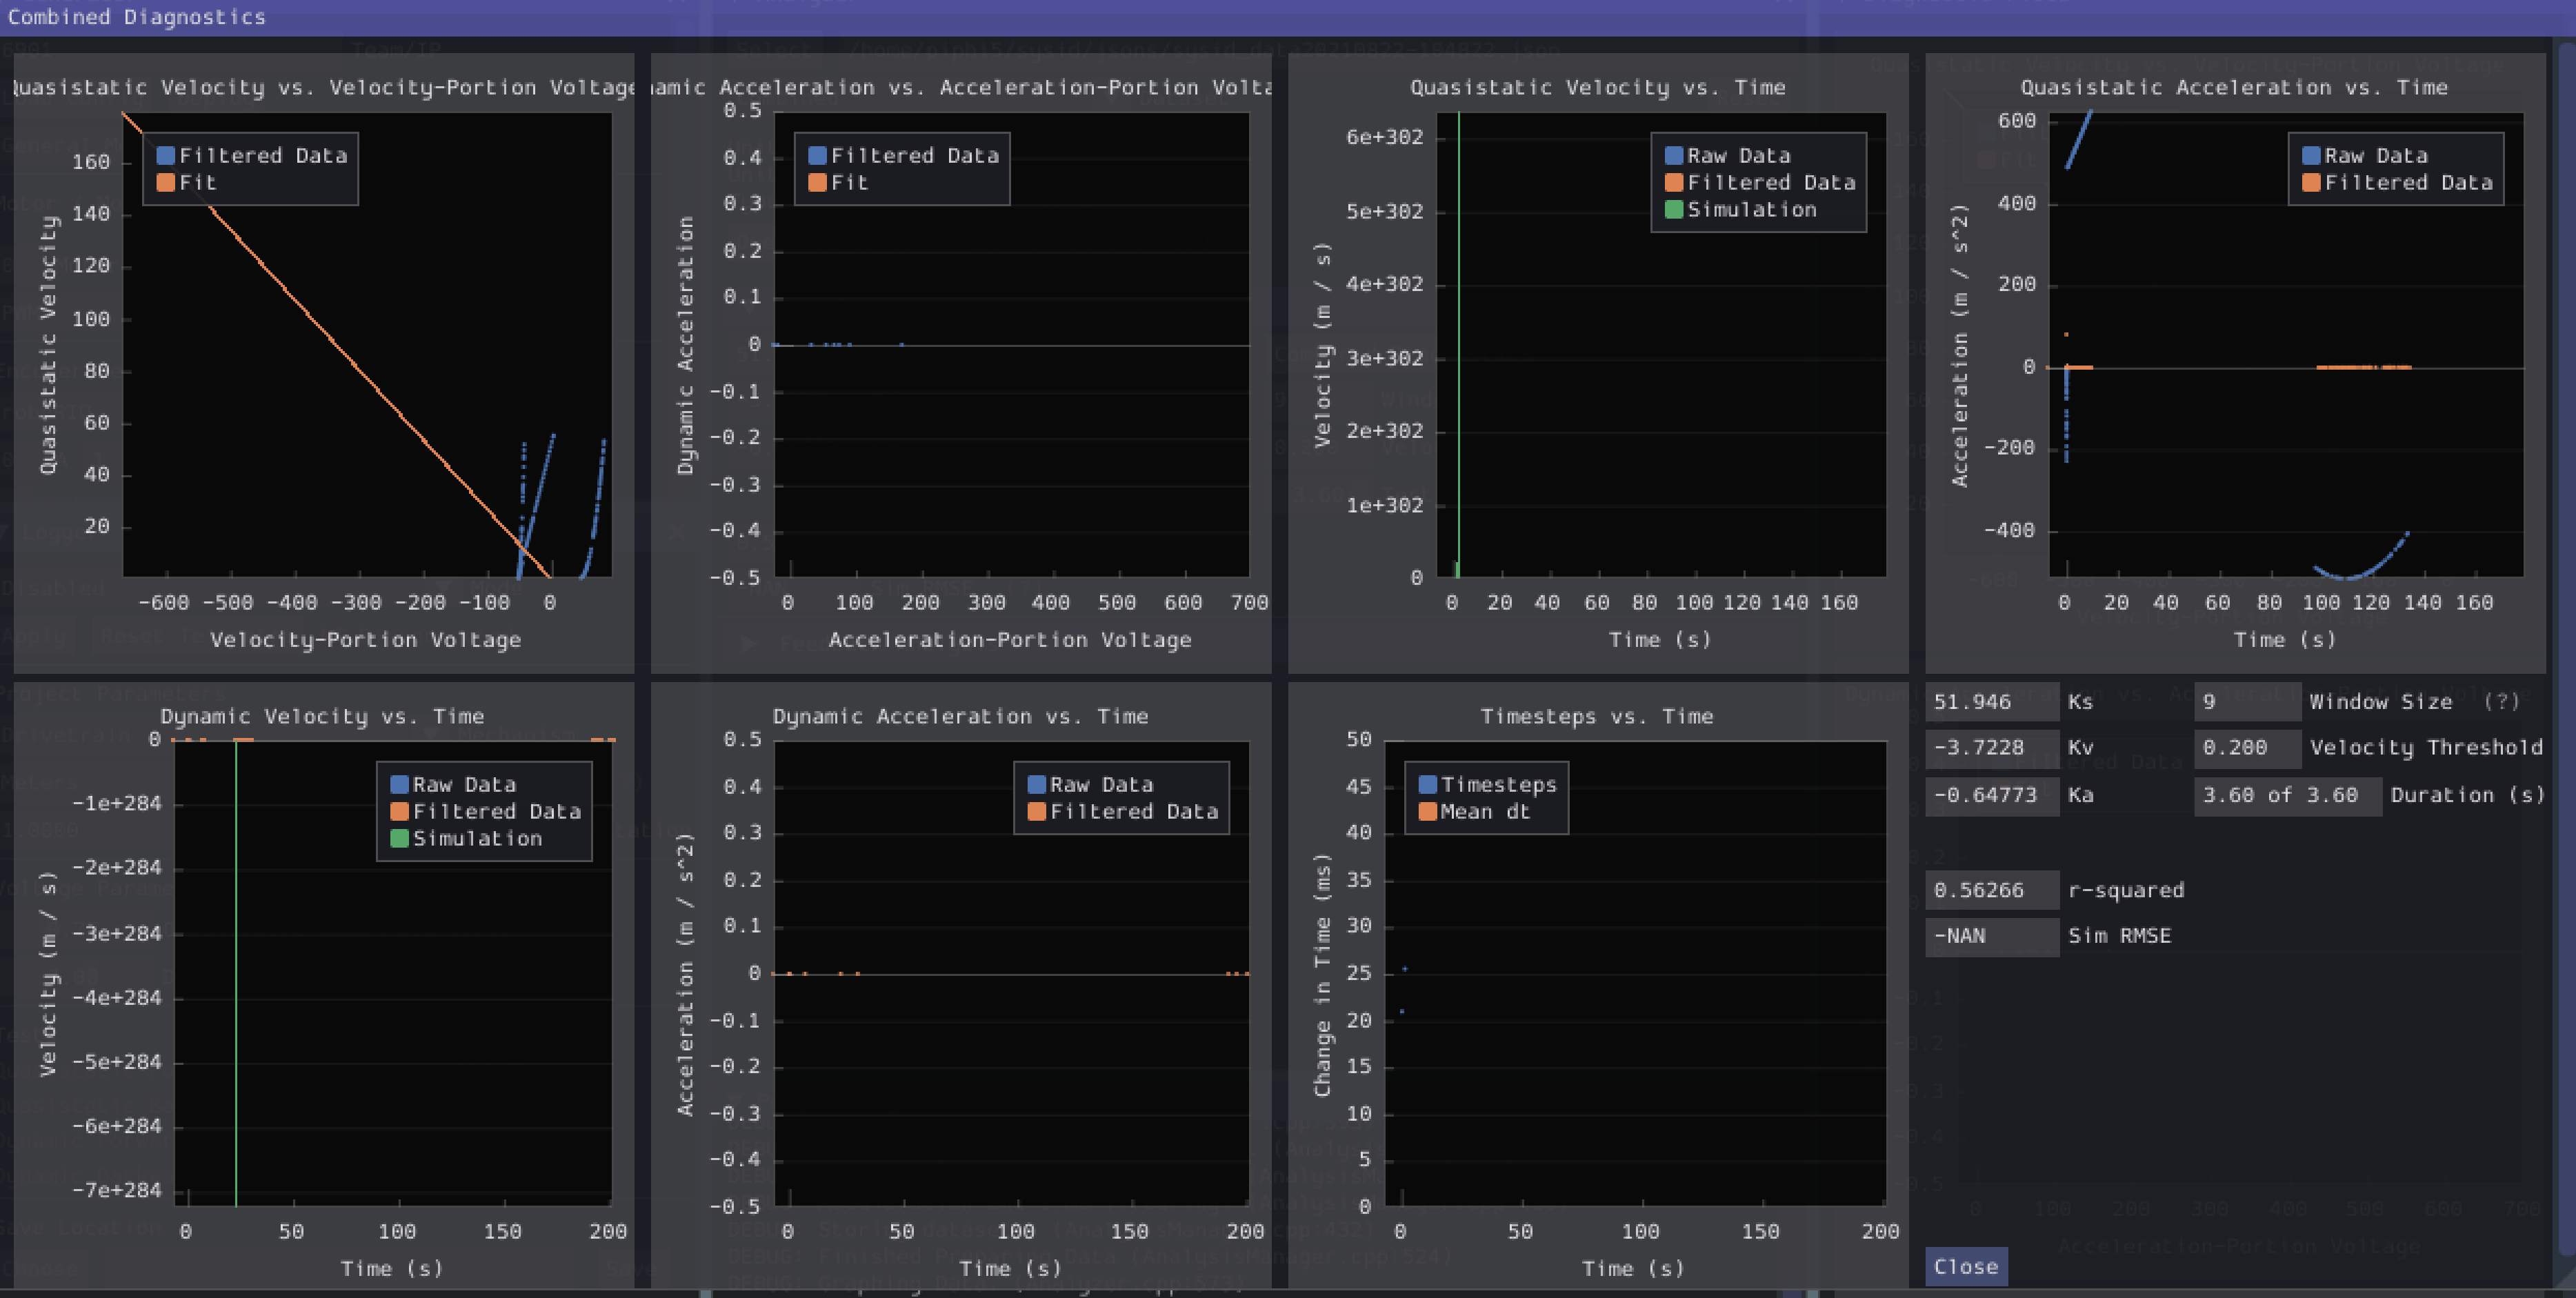This screenshot has height=1298, width=2576.
Task: Adjust the Velocity Threshold value control
Action: (x=2247, y=748)
